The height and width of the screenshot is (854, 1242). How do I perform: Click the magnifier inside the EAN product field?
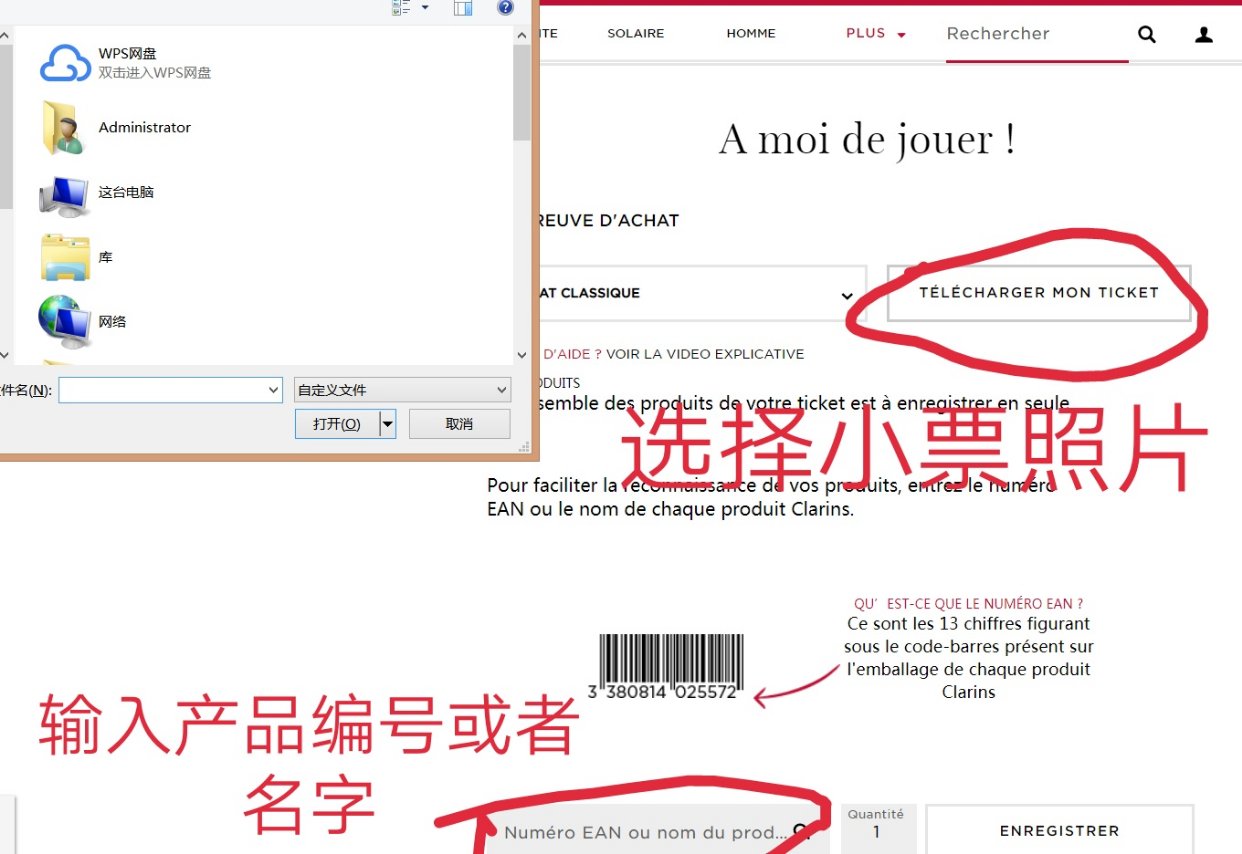(x=802, y=831)
